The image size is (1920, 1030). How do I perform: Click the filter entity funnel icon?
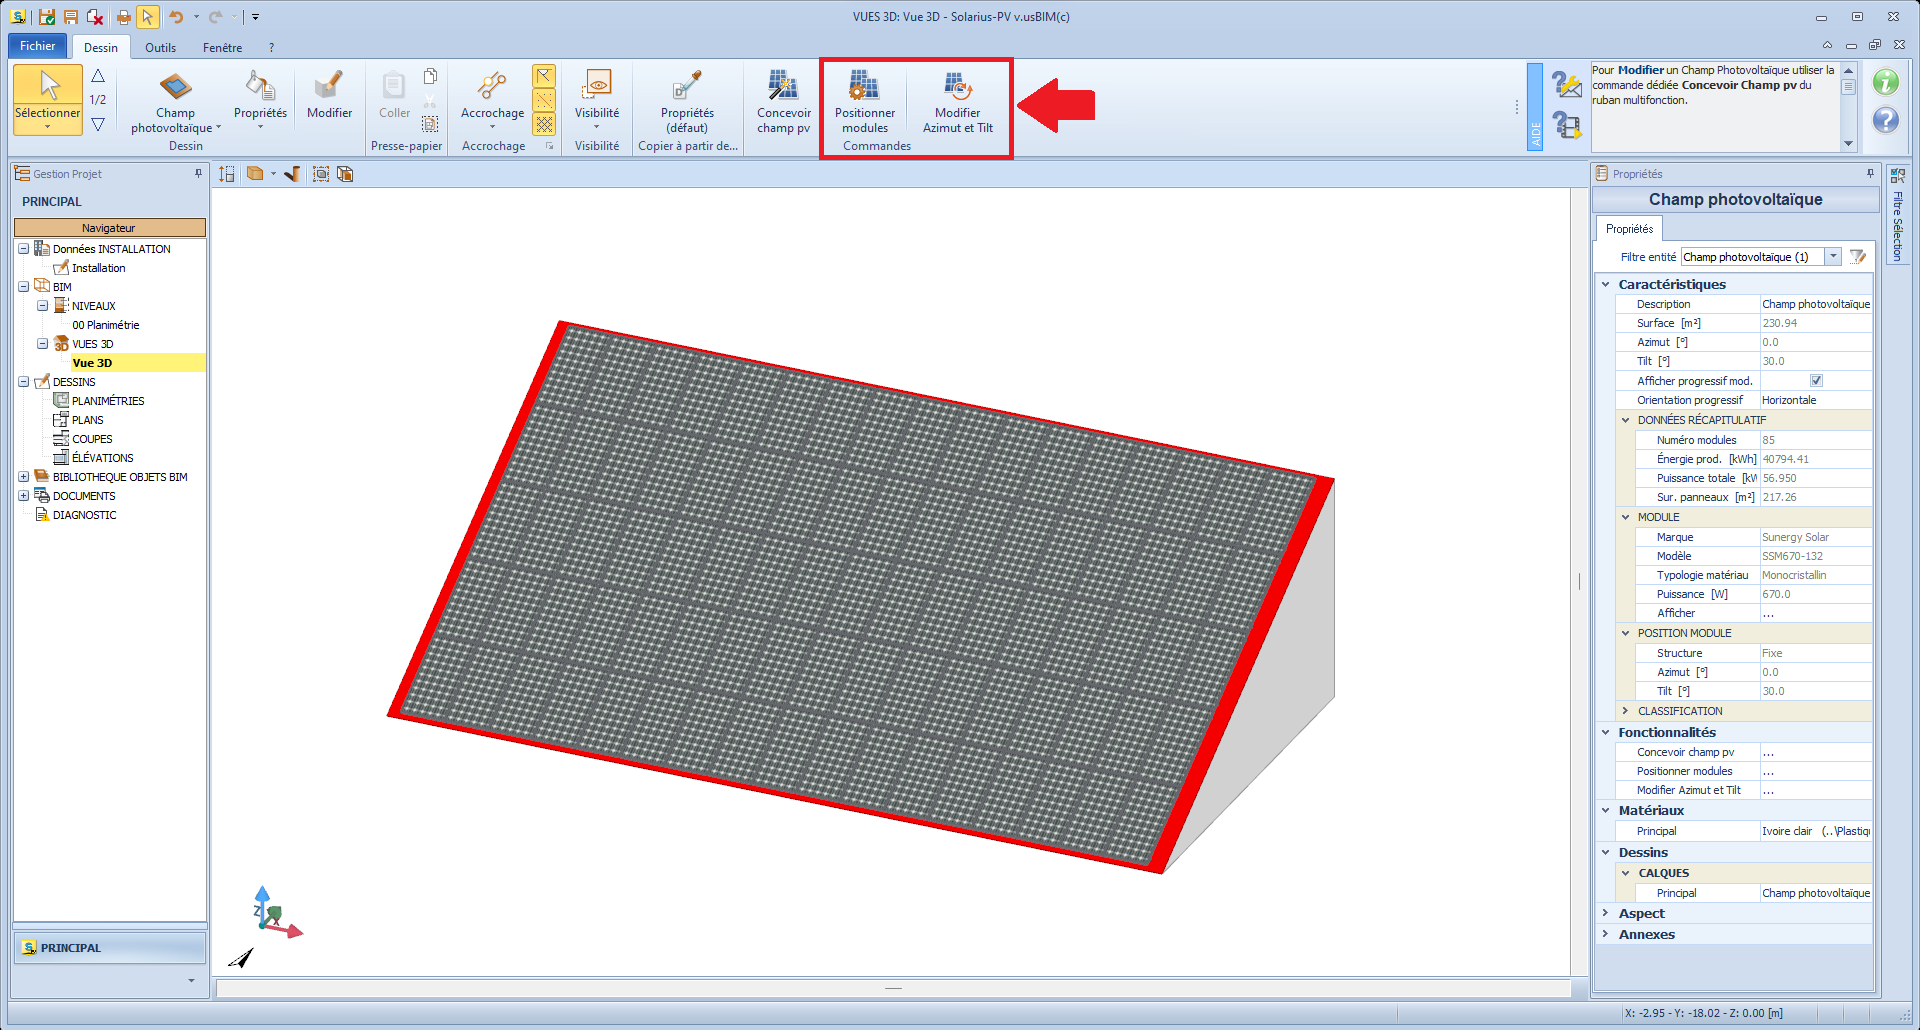(x=1858, y=257)
